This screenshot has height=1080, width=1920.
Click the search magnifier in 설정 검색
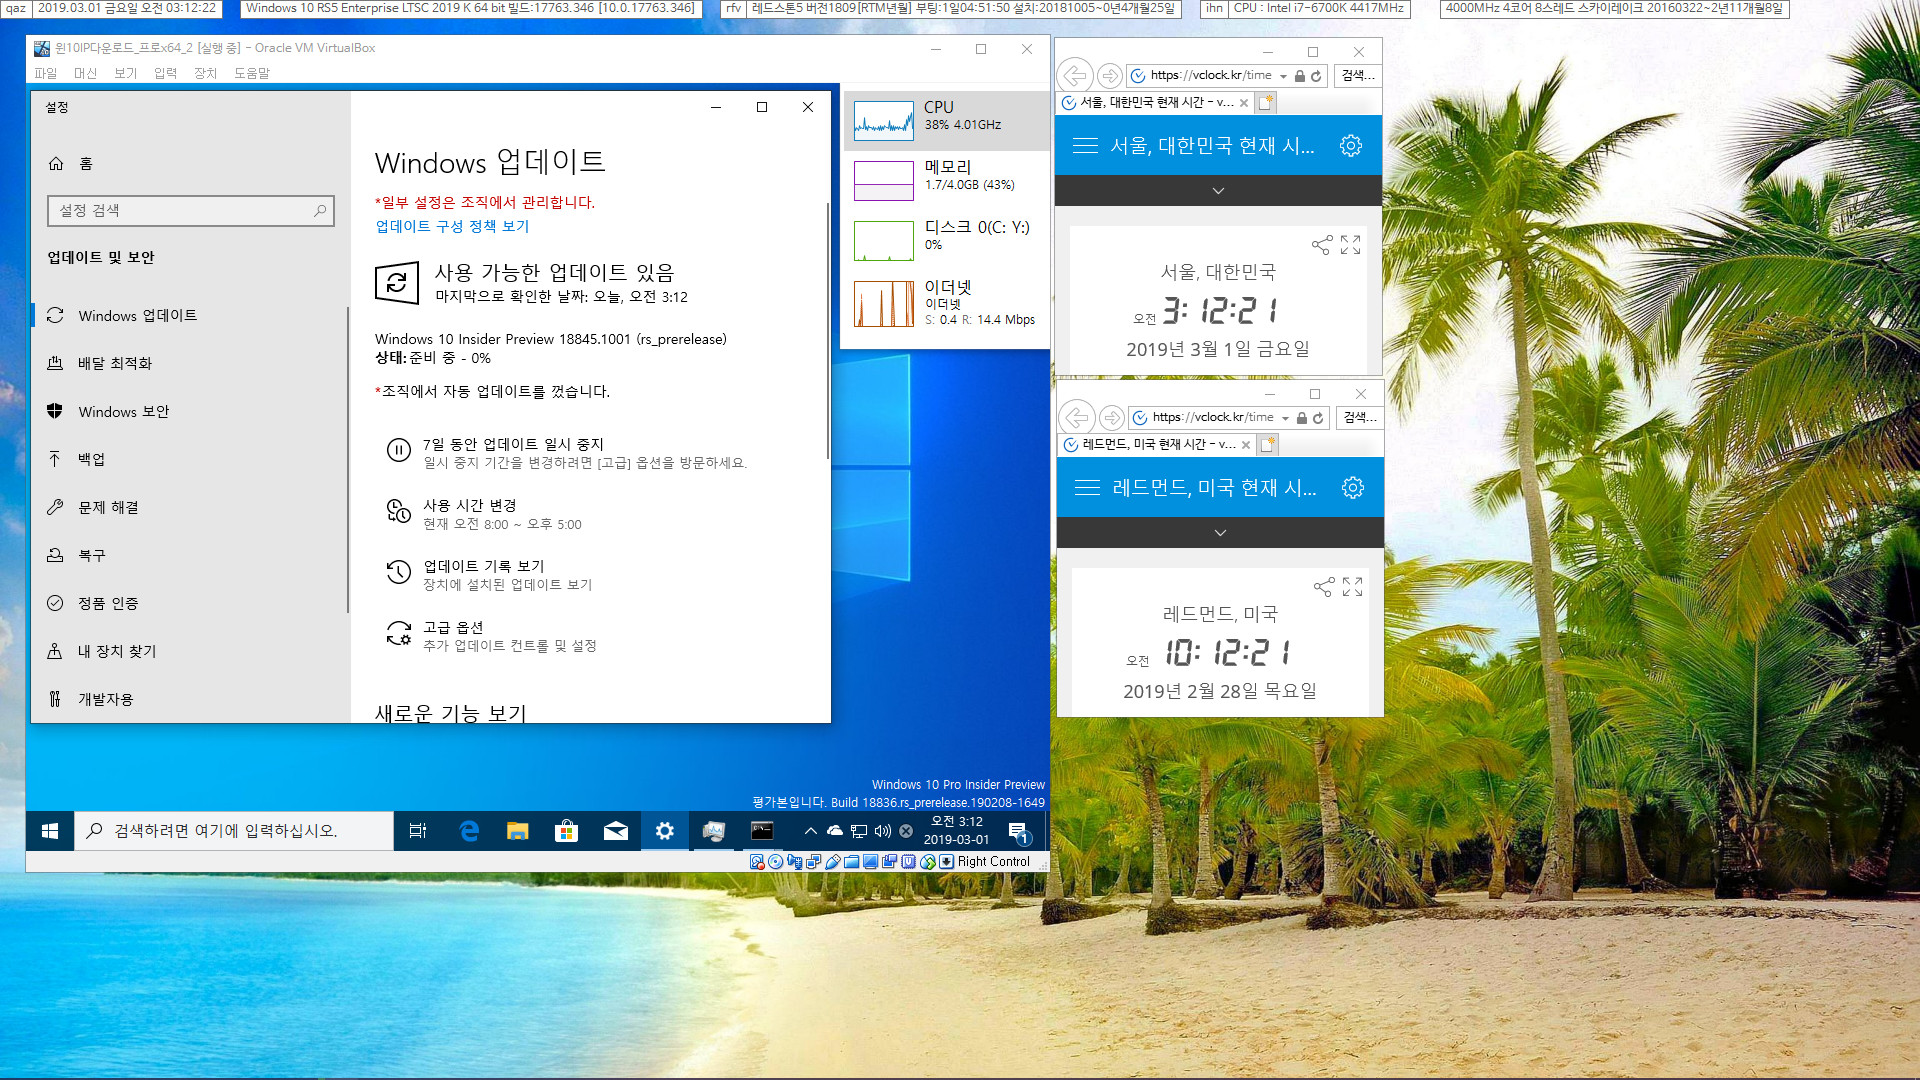pos(320,210)
